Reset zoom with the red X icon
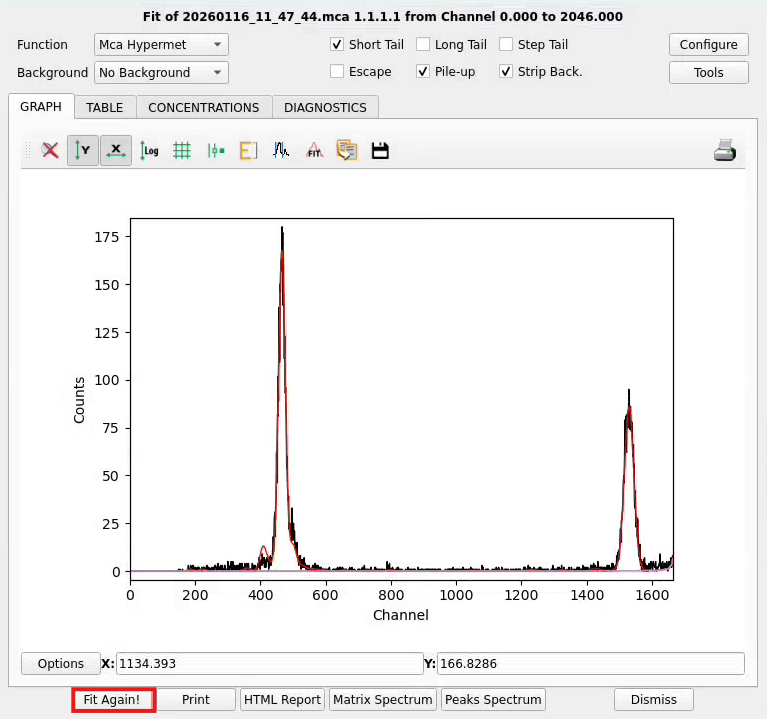 (50, 150)
